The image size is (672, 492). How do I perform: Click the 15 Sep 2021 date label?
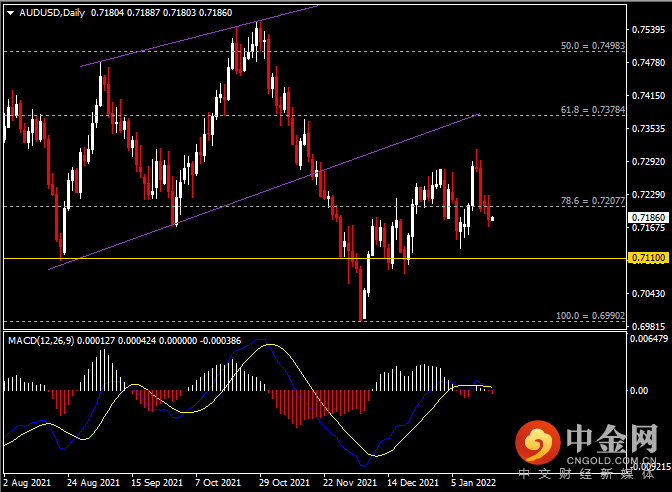[x=157, y=483]
